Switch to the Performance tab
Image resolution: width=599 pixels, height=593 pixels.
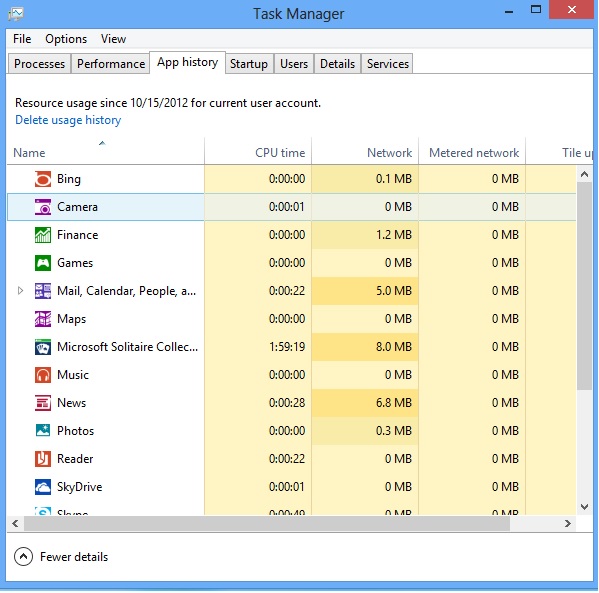click(x=111, y=63)
